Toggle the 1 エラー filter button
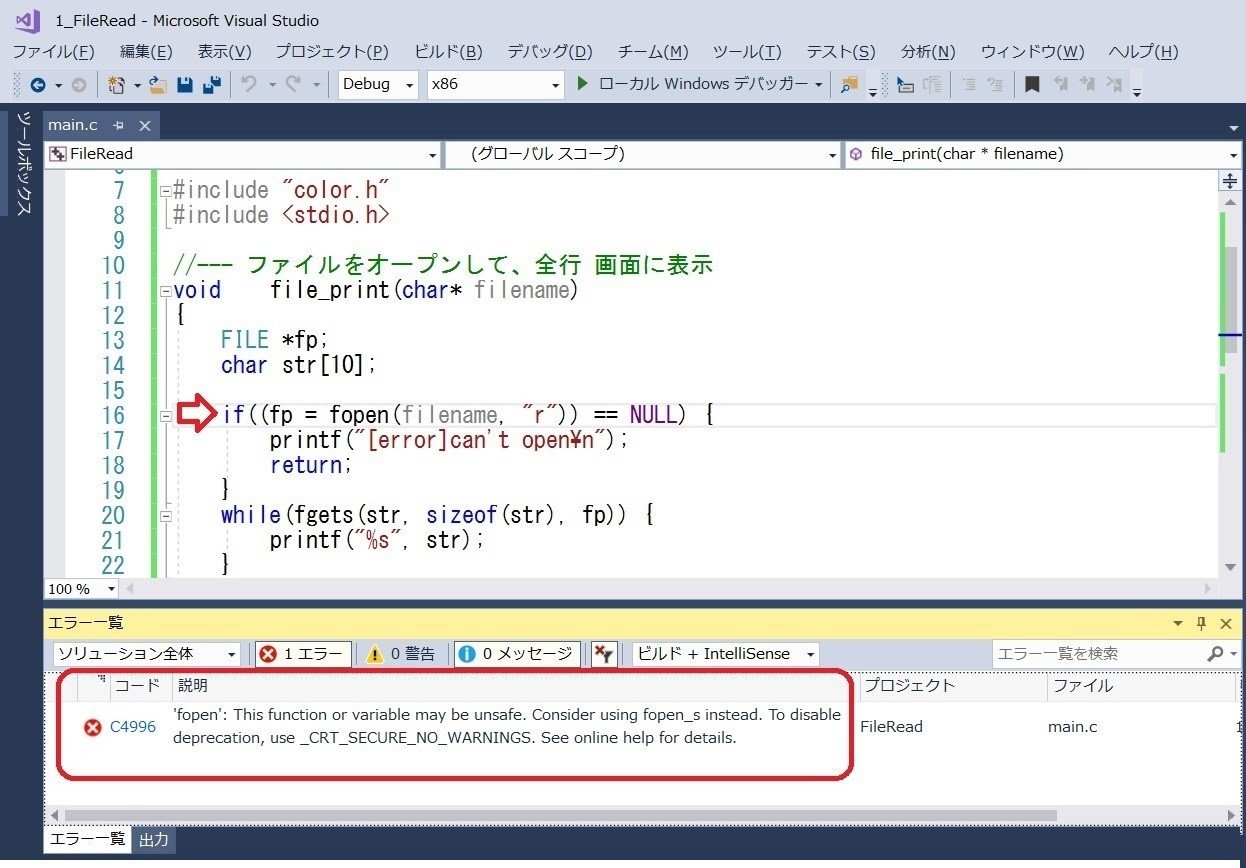The height and width of the screenshot is (868, 1246). [303, 654]
